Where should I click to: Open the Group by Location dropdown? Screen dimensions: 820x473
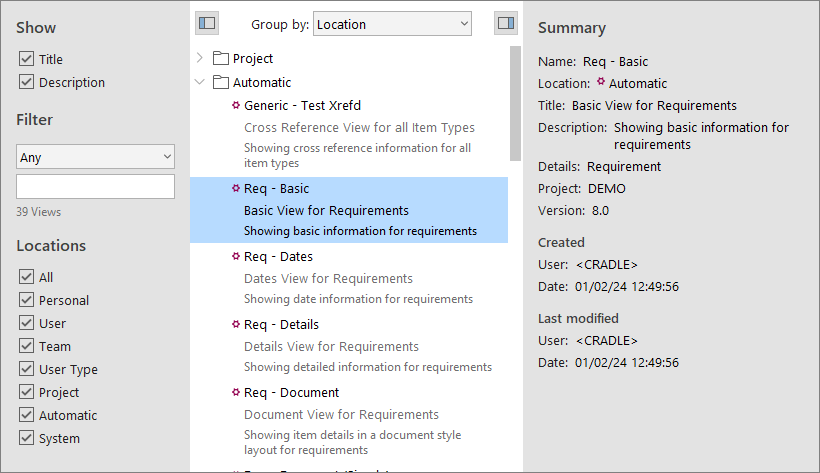[392, 24]
